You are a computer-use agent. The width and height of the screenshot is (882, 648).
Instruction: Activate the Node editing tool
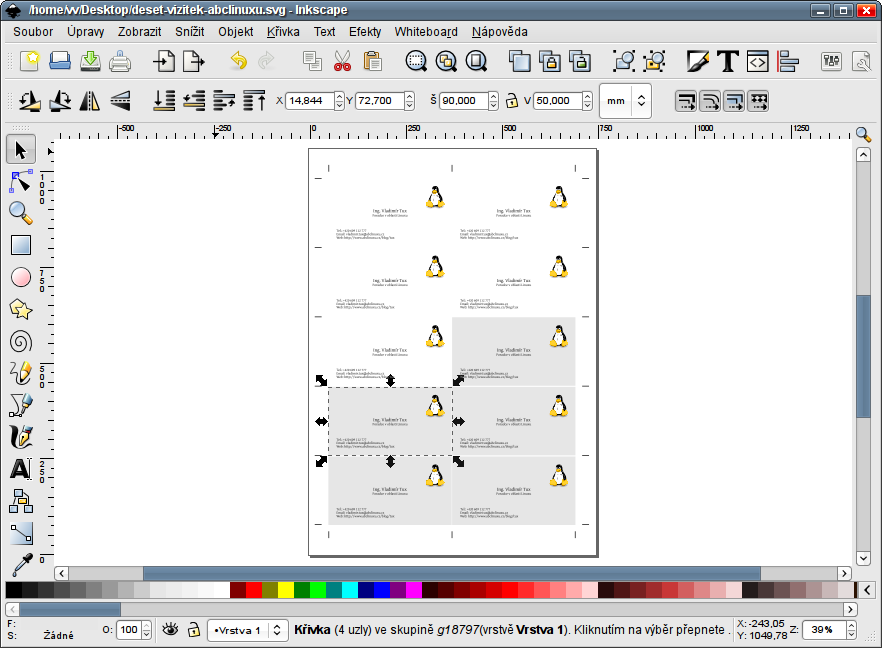[x=21, y=182]
